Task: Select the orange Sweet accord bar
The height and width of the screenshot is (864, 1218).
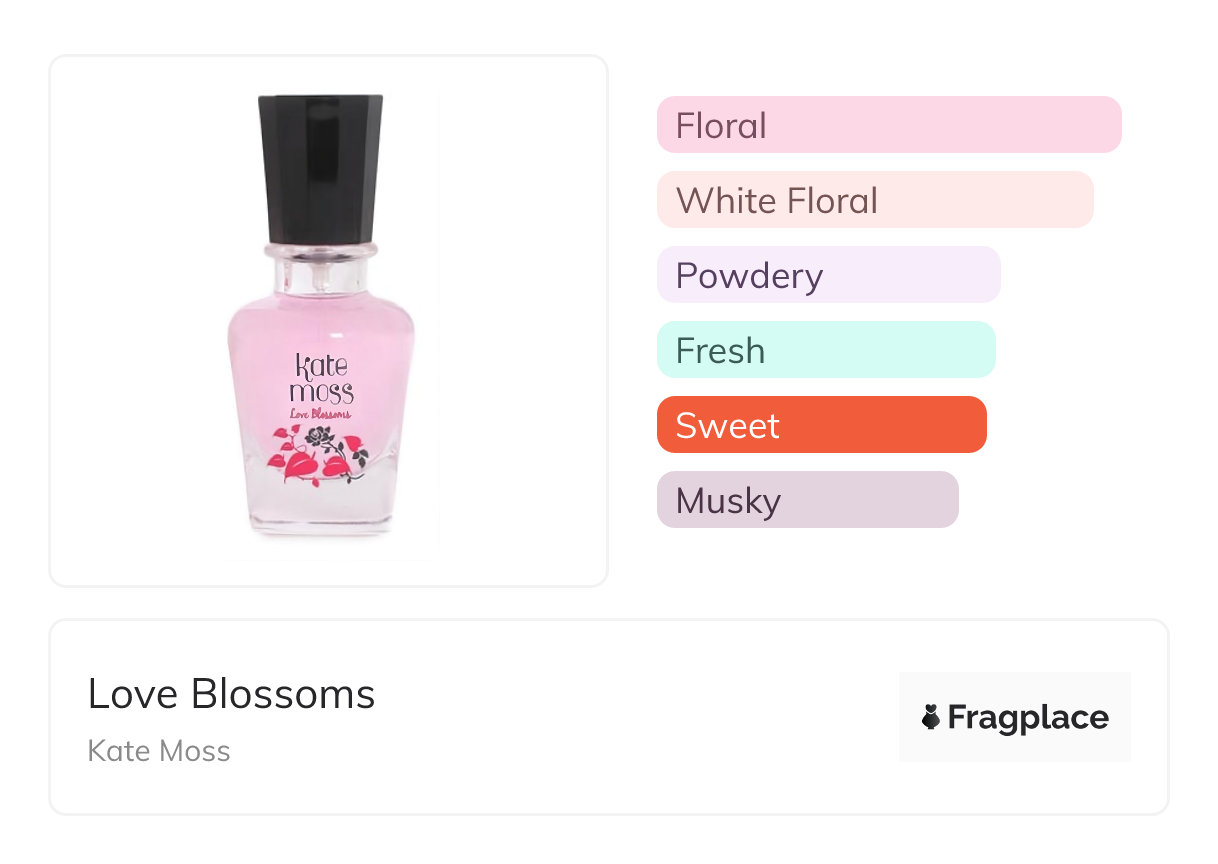Action: point(821,425)
